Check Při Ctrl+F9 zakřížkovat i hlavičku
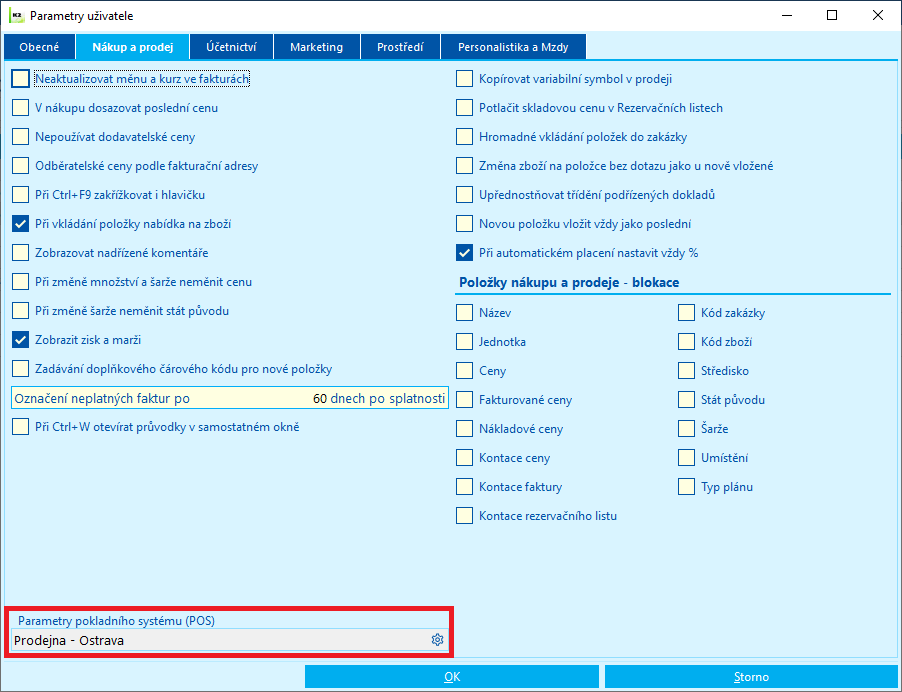The width and height of the screenshot is (902, 692). [20, 194]
